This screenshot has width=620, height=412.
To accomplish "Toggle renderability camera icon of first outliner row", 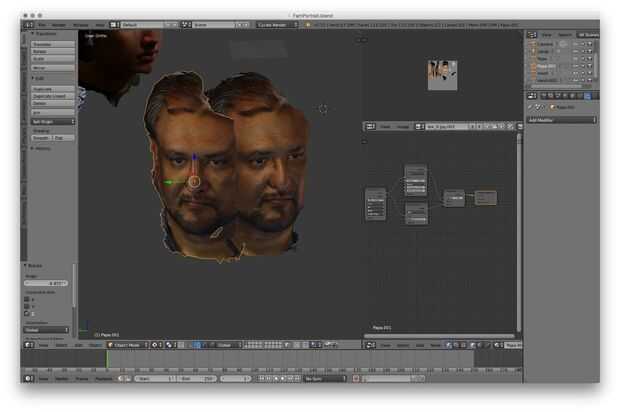I will [590, 44].
